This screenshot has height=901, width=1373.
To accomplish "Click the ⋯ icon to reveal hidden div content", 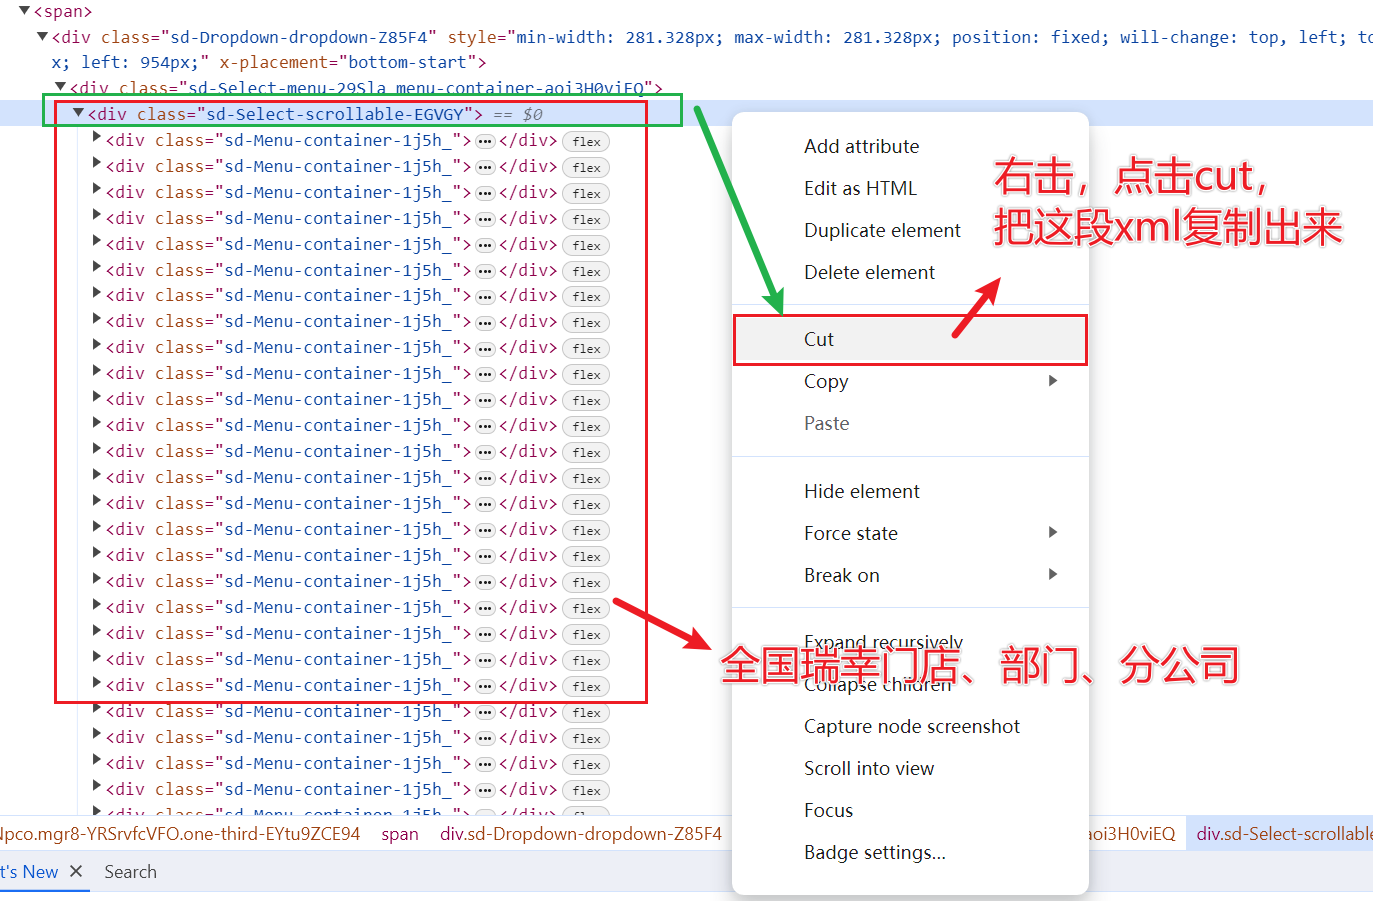I will pos(484,141).
